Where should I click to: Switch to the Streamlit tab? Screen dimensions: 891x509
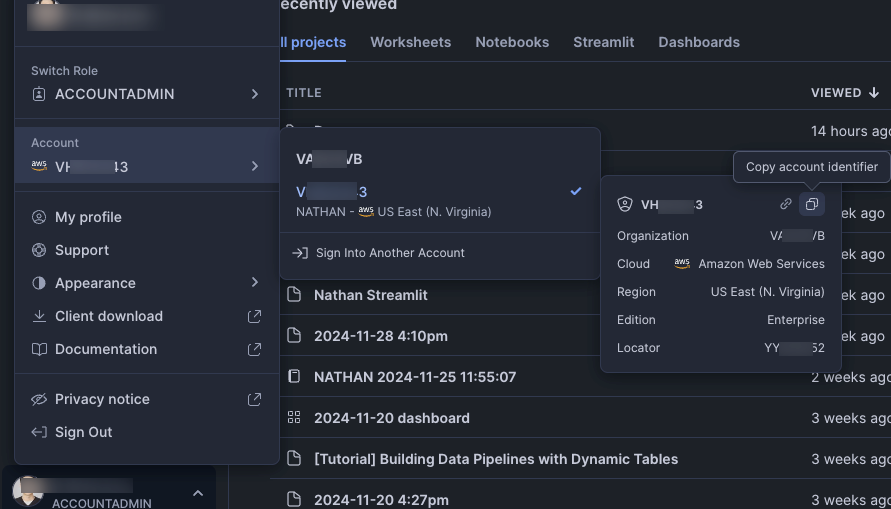tap(603, 43)
